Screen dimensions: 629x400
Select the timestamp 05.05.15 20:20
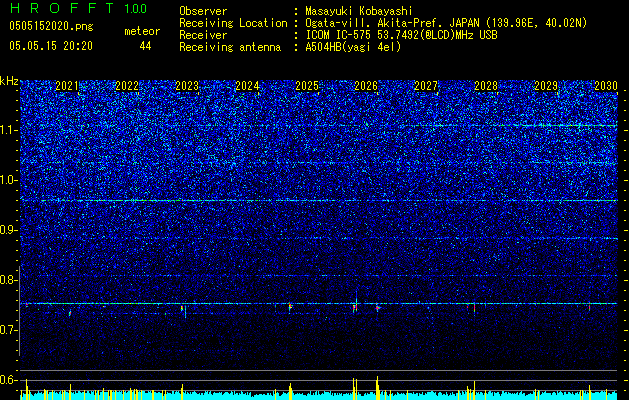[51, 46]
